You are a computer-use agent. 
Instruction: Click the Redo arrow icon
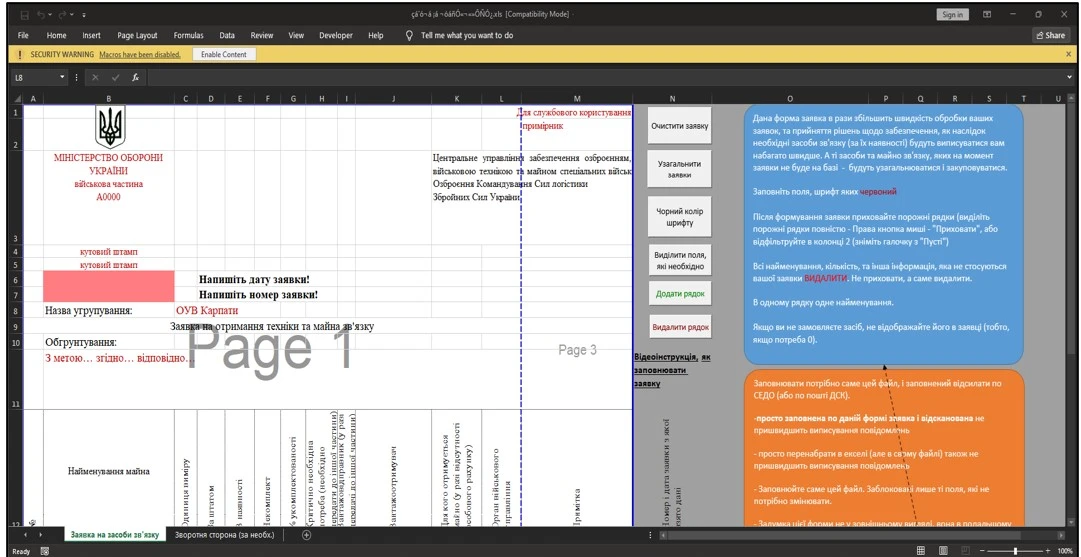coord(61,14)
